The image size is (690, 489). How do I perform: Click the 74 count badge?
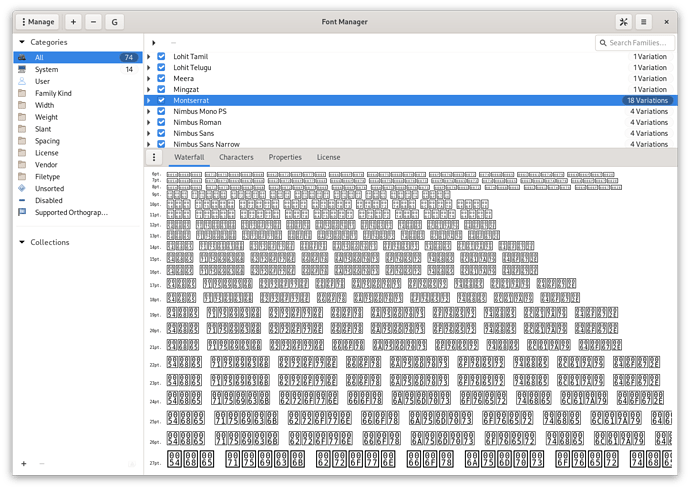click(128, 57)
